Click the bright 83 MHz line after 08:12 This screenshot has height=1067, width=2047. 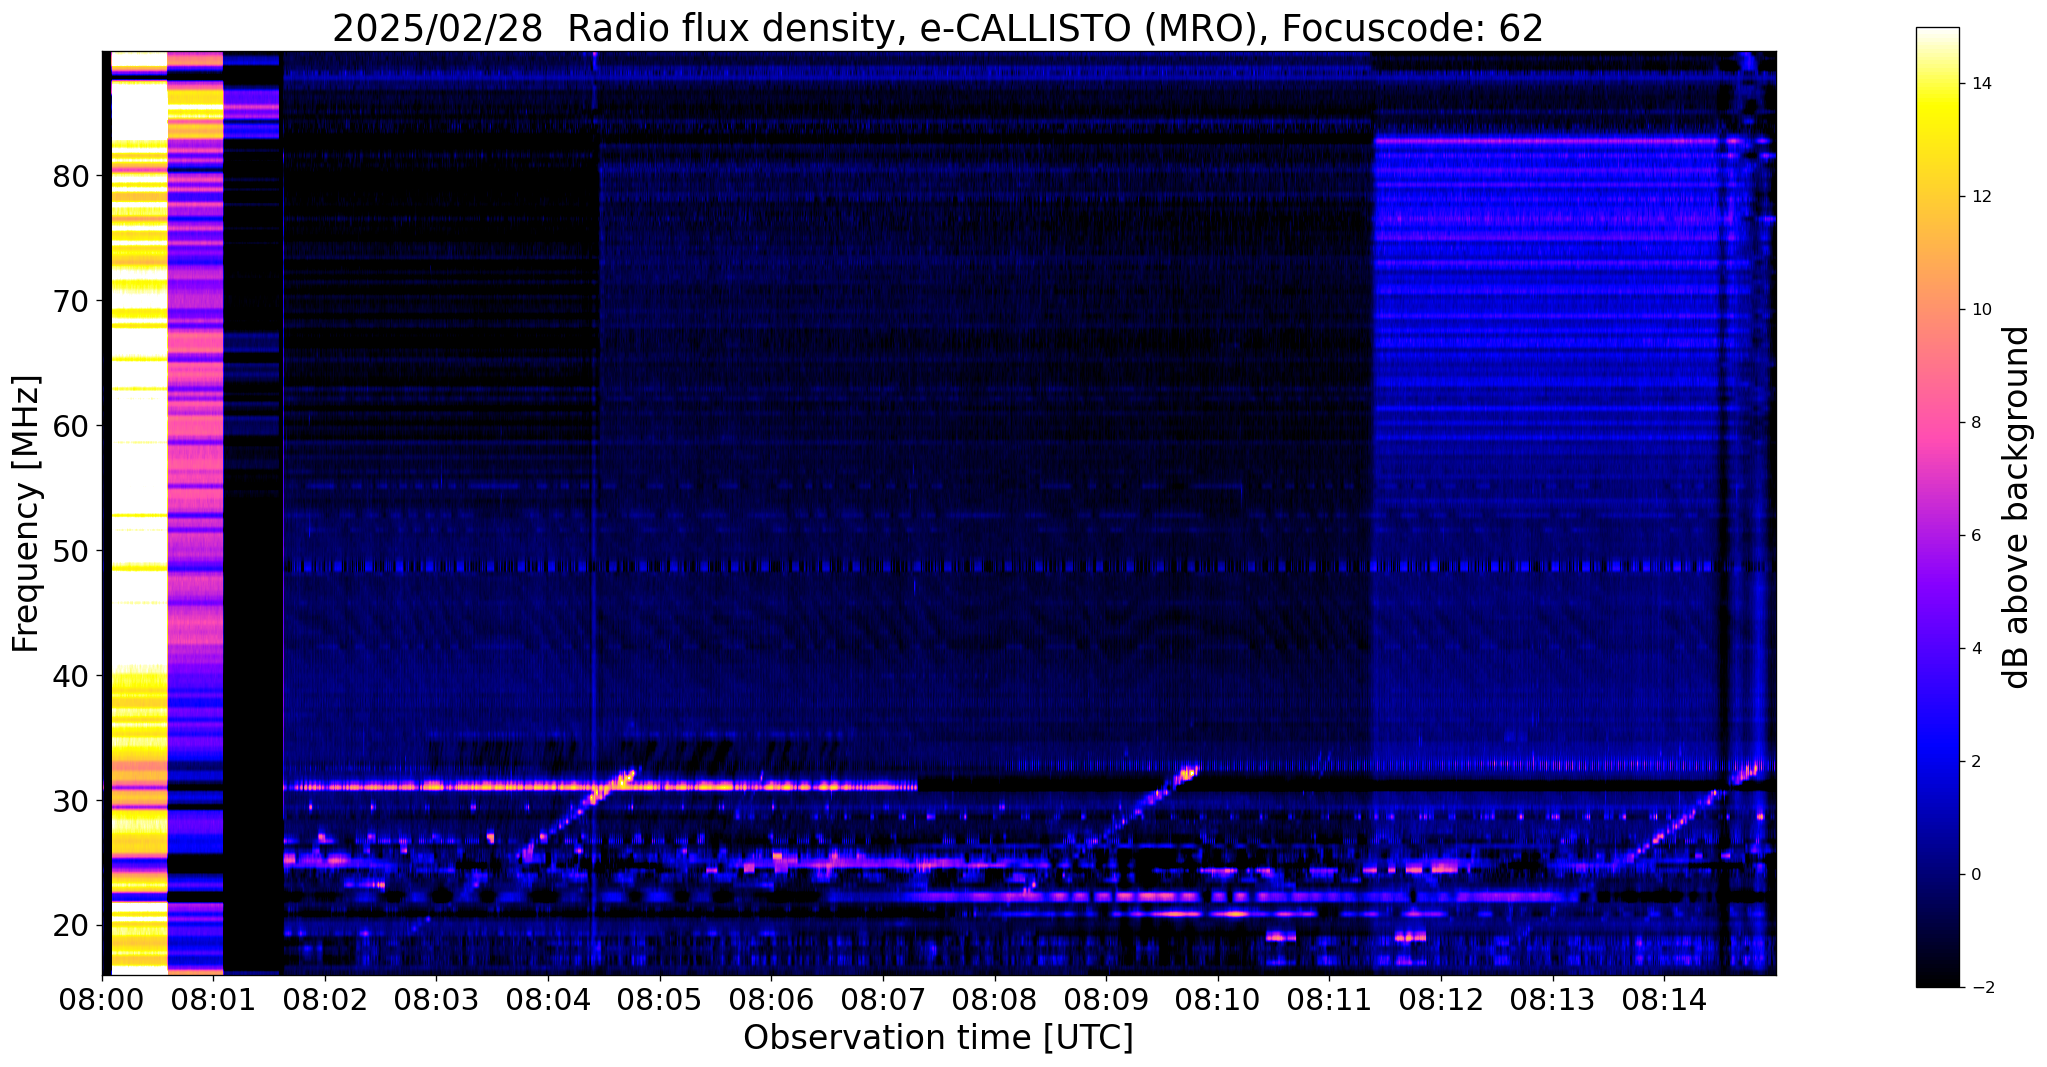[1545, 141]
